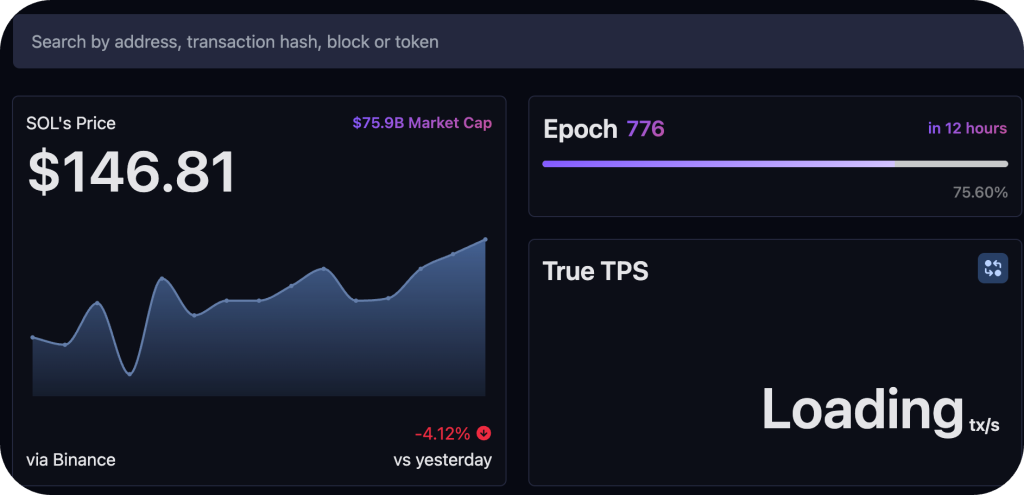Screen dimensions: 1024x495
Task: Click the epoch progress bar
Action: 775,164
